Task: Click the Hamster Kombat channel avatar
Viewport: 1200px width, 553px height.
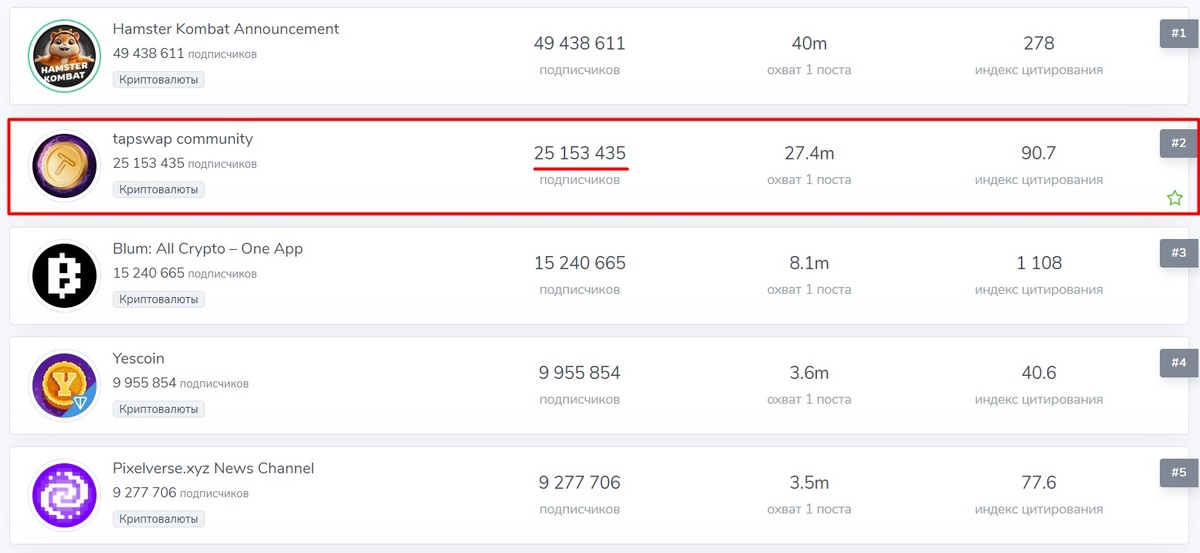Action: (x=64, y=55)
